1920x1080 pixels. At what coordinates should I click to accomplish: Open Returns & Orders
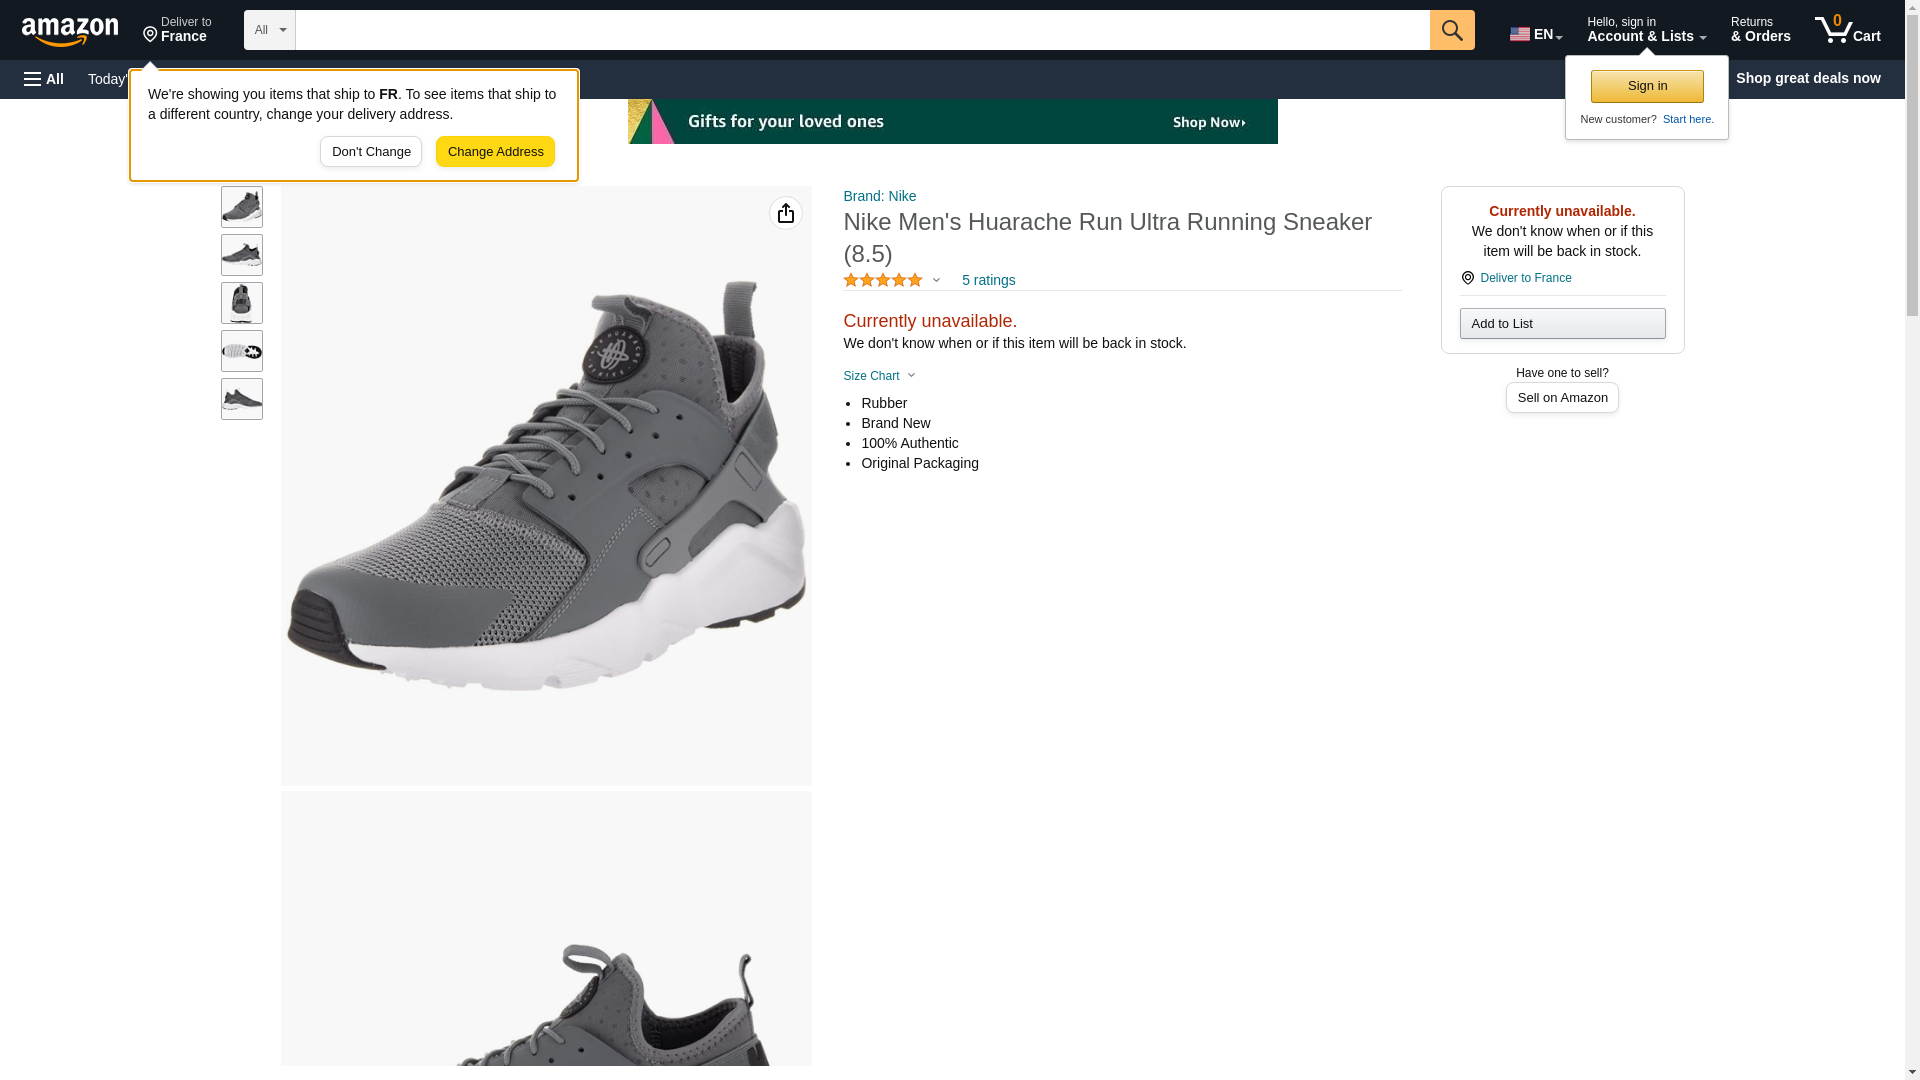tap(1760, 30)
